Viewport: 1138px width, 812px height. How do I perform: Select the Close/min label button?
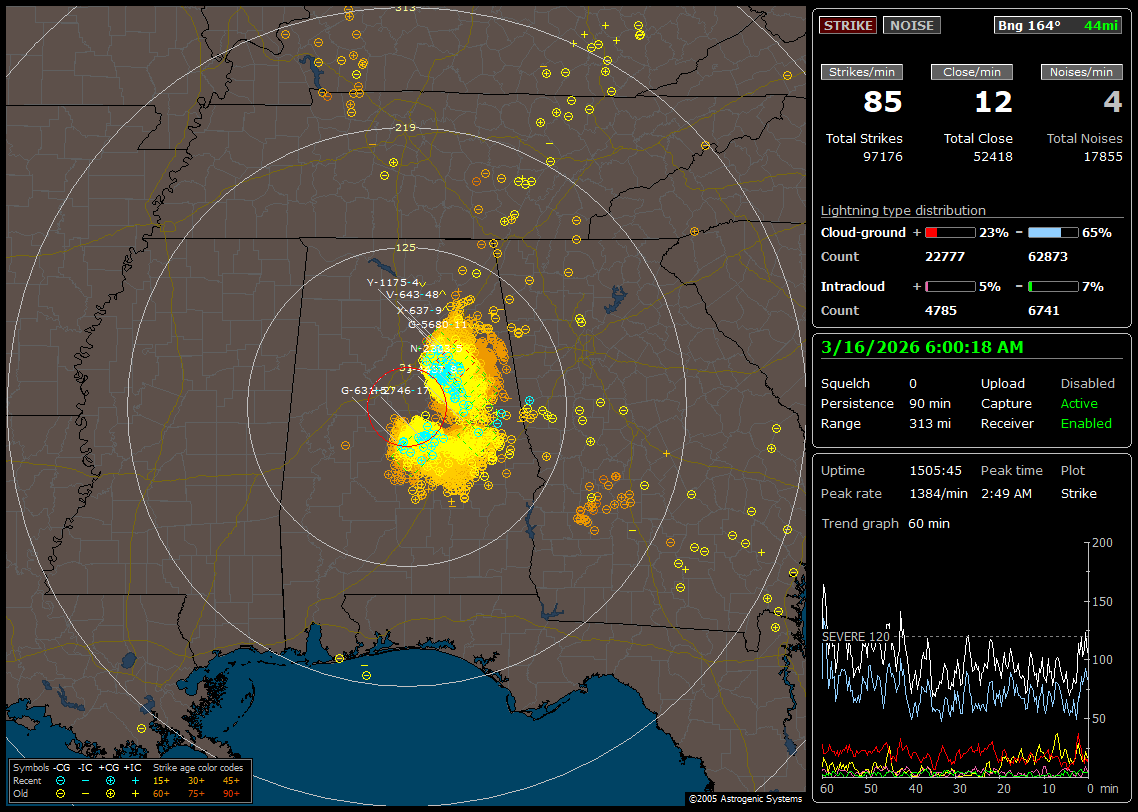pyautogui.click(x=972, y=72)
